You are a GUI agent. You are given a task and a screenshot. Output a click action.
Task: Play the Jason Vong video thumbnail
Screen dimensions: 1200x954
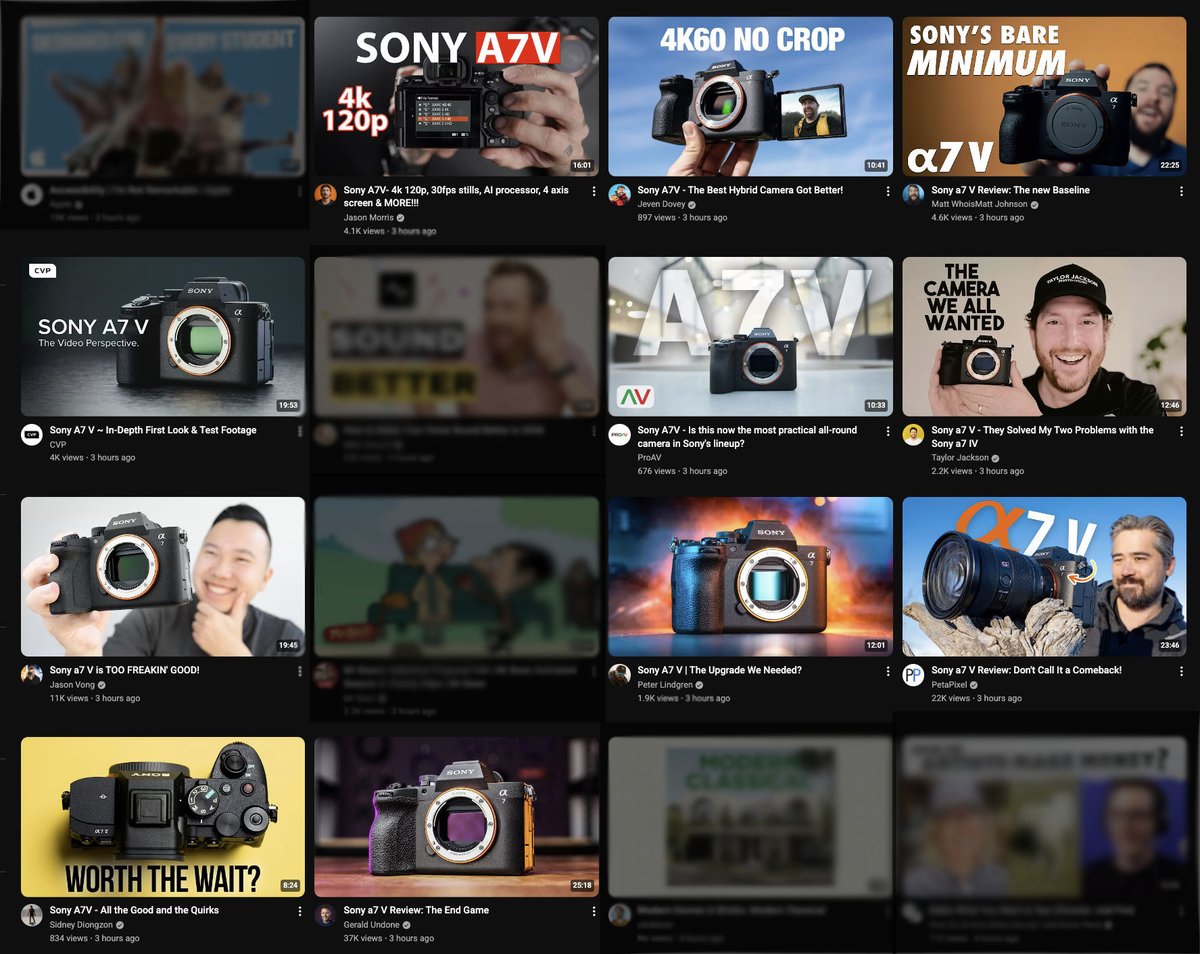coord(163,576)
